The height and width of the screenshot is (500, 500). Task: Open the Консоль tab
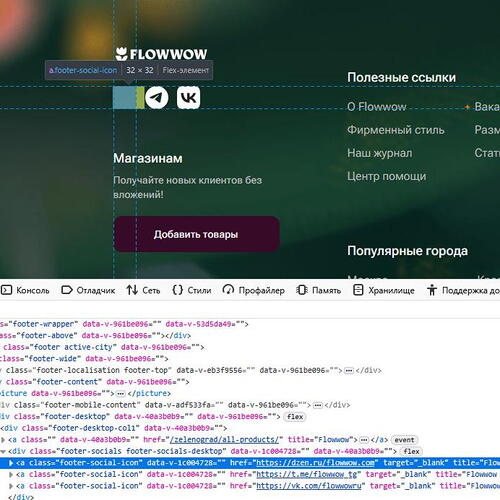tap(25, 290)
